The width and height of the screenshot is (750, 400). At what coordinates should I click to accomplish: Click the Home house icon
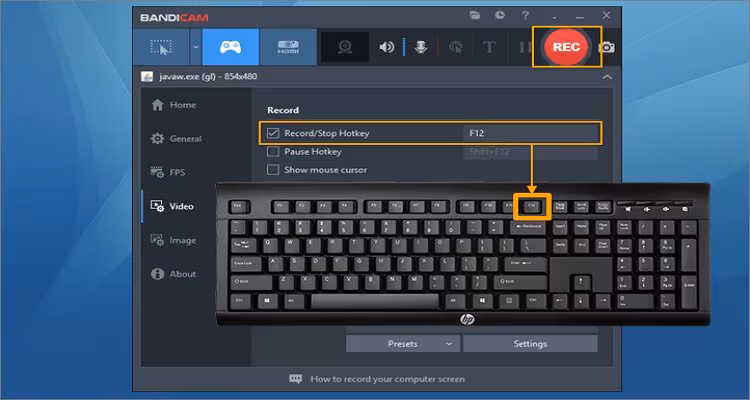[157, 105]
